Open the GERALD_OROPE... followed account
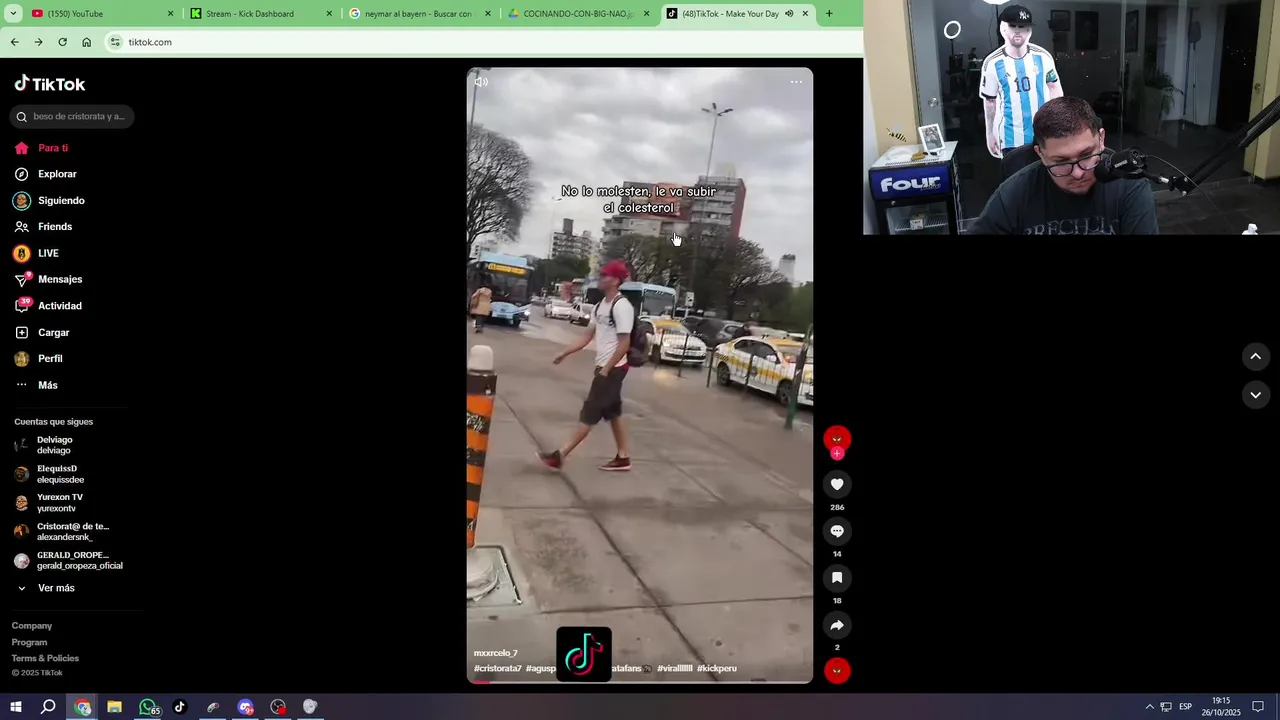 pos(73,560)
